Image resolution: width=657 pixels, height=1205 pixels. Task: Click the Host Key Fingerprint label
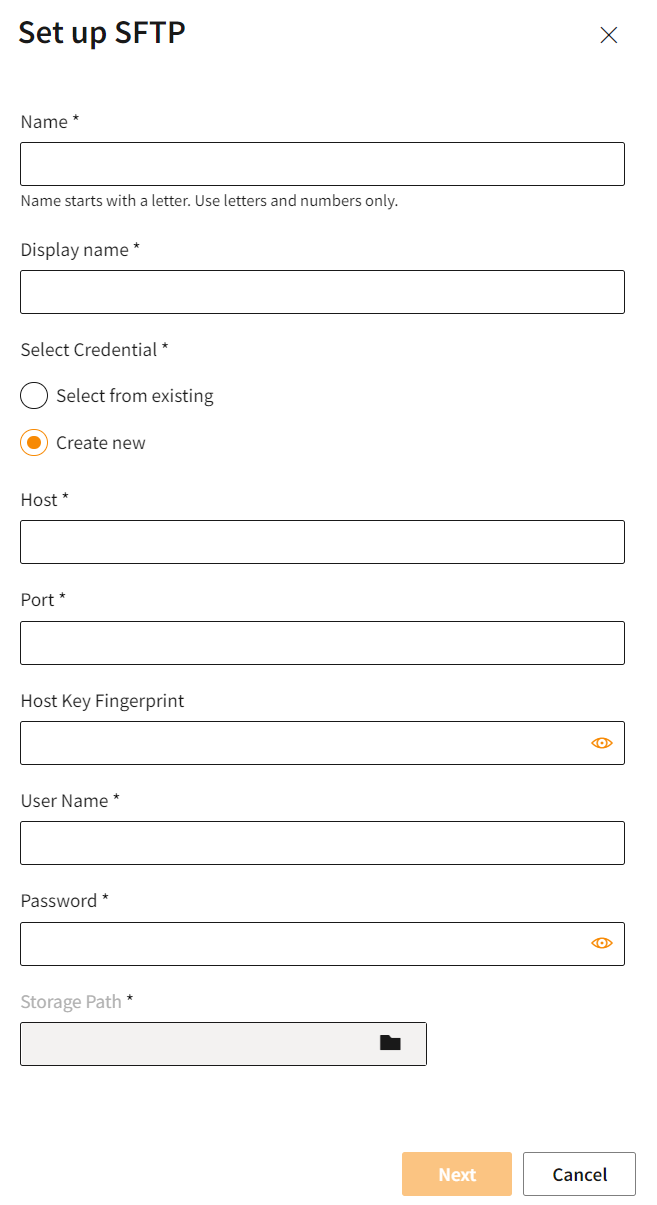pos(102,701)
